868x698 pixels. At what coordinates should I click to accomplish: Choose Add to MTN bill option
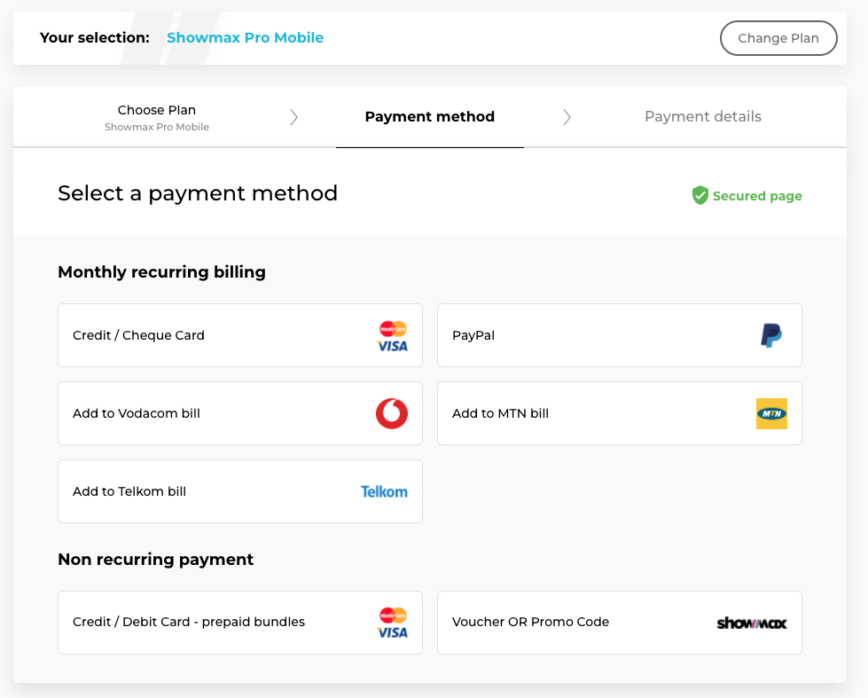click(x=619, y=413)
